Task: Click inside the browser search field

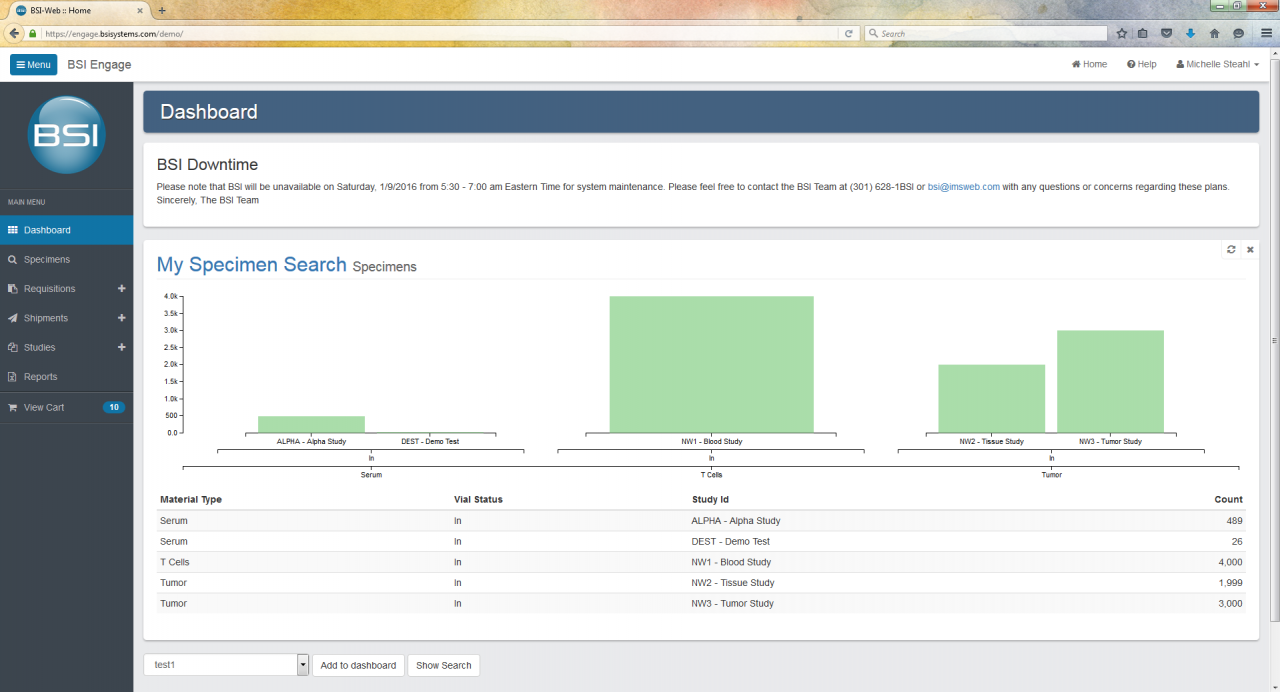Action: click(985, 33)
